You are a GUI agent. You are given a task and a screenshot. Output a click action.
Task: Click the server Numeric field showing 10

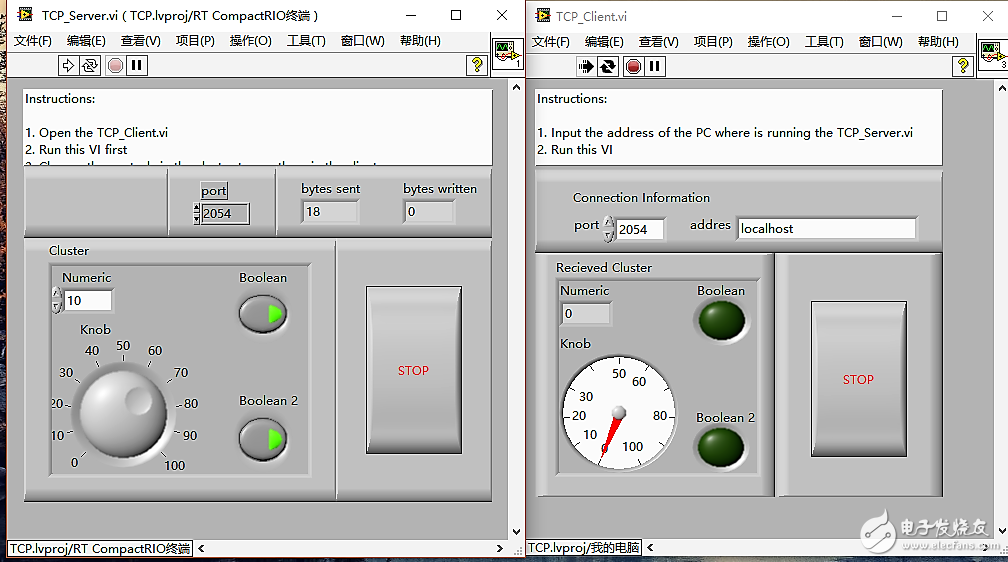pyautogui.click(x=88, y=300)
